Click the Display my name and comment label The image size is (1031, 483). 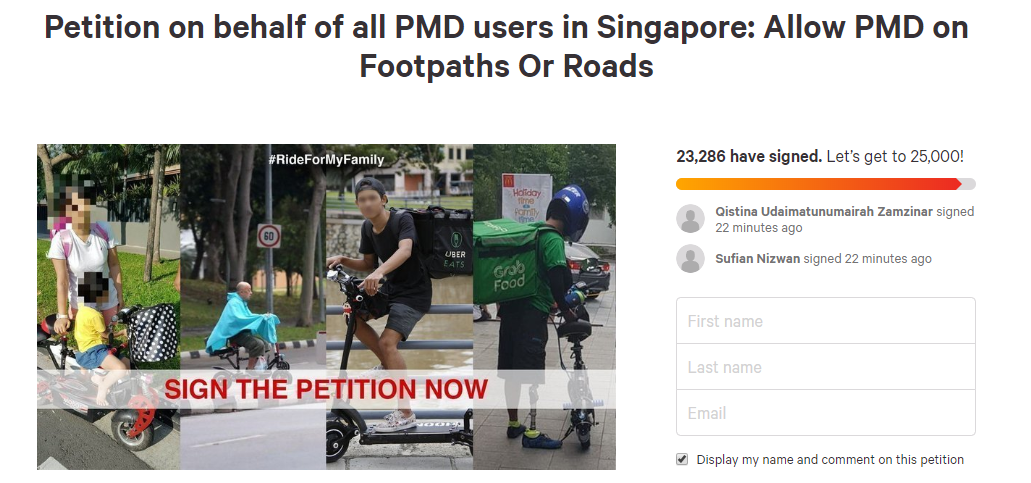click(830, 459)
